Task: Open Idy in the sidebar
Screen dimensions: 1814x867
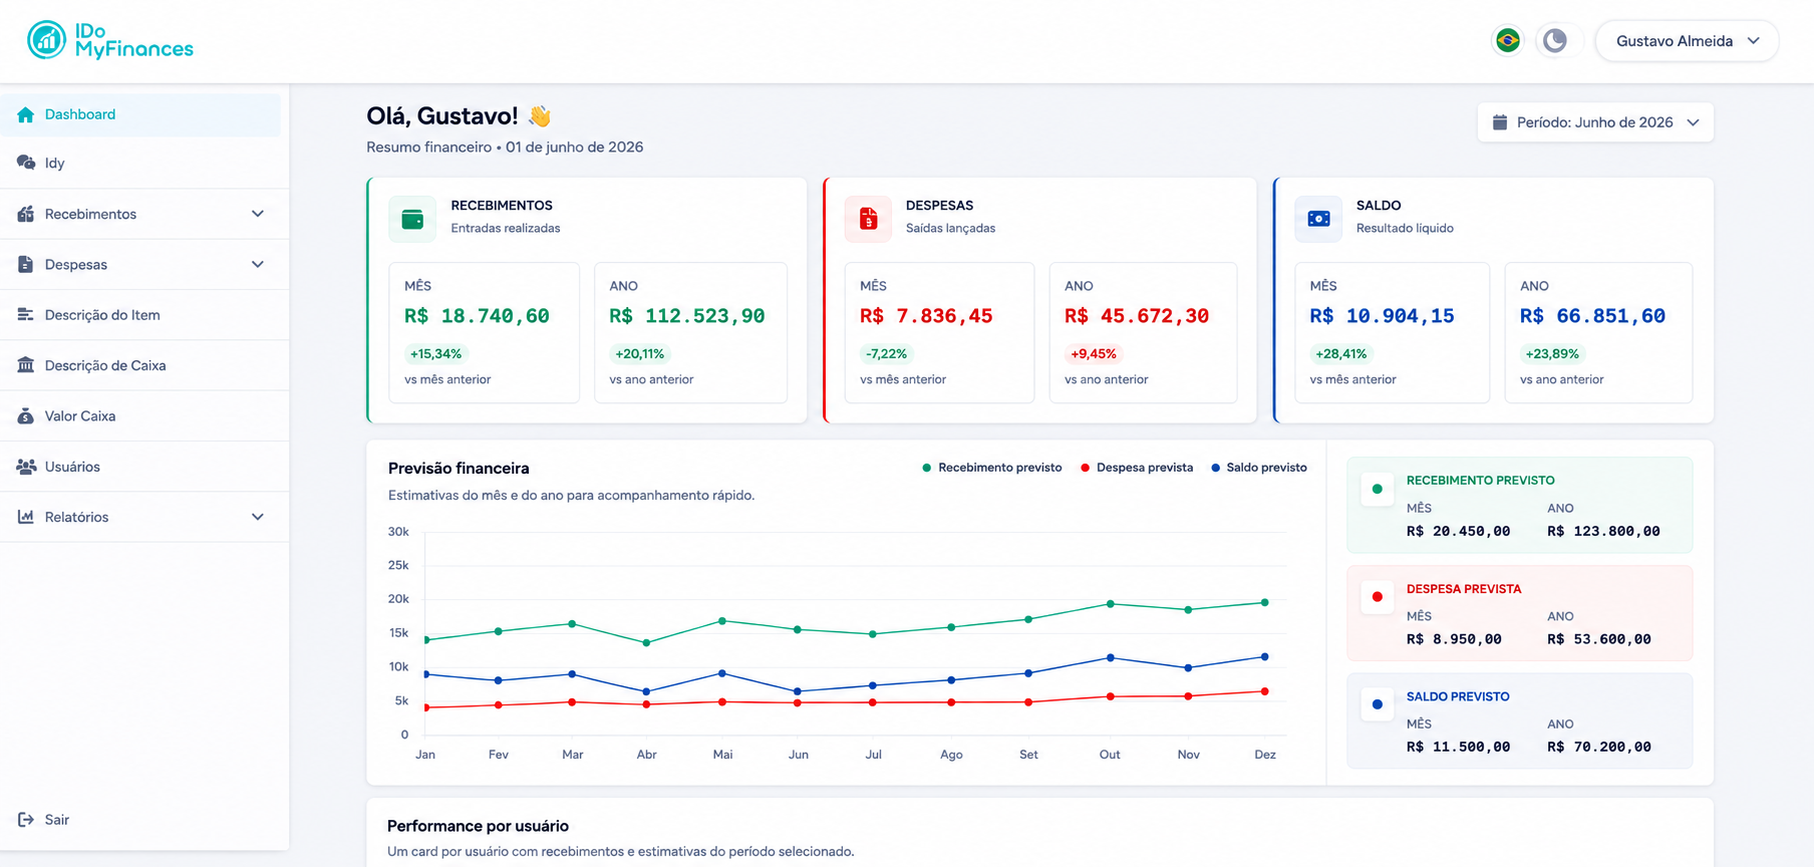Action: [144, 163]
